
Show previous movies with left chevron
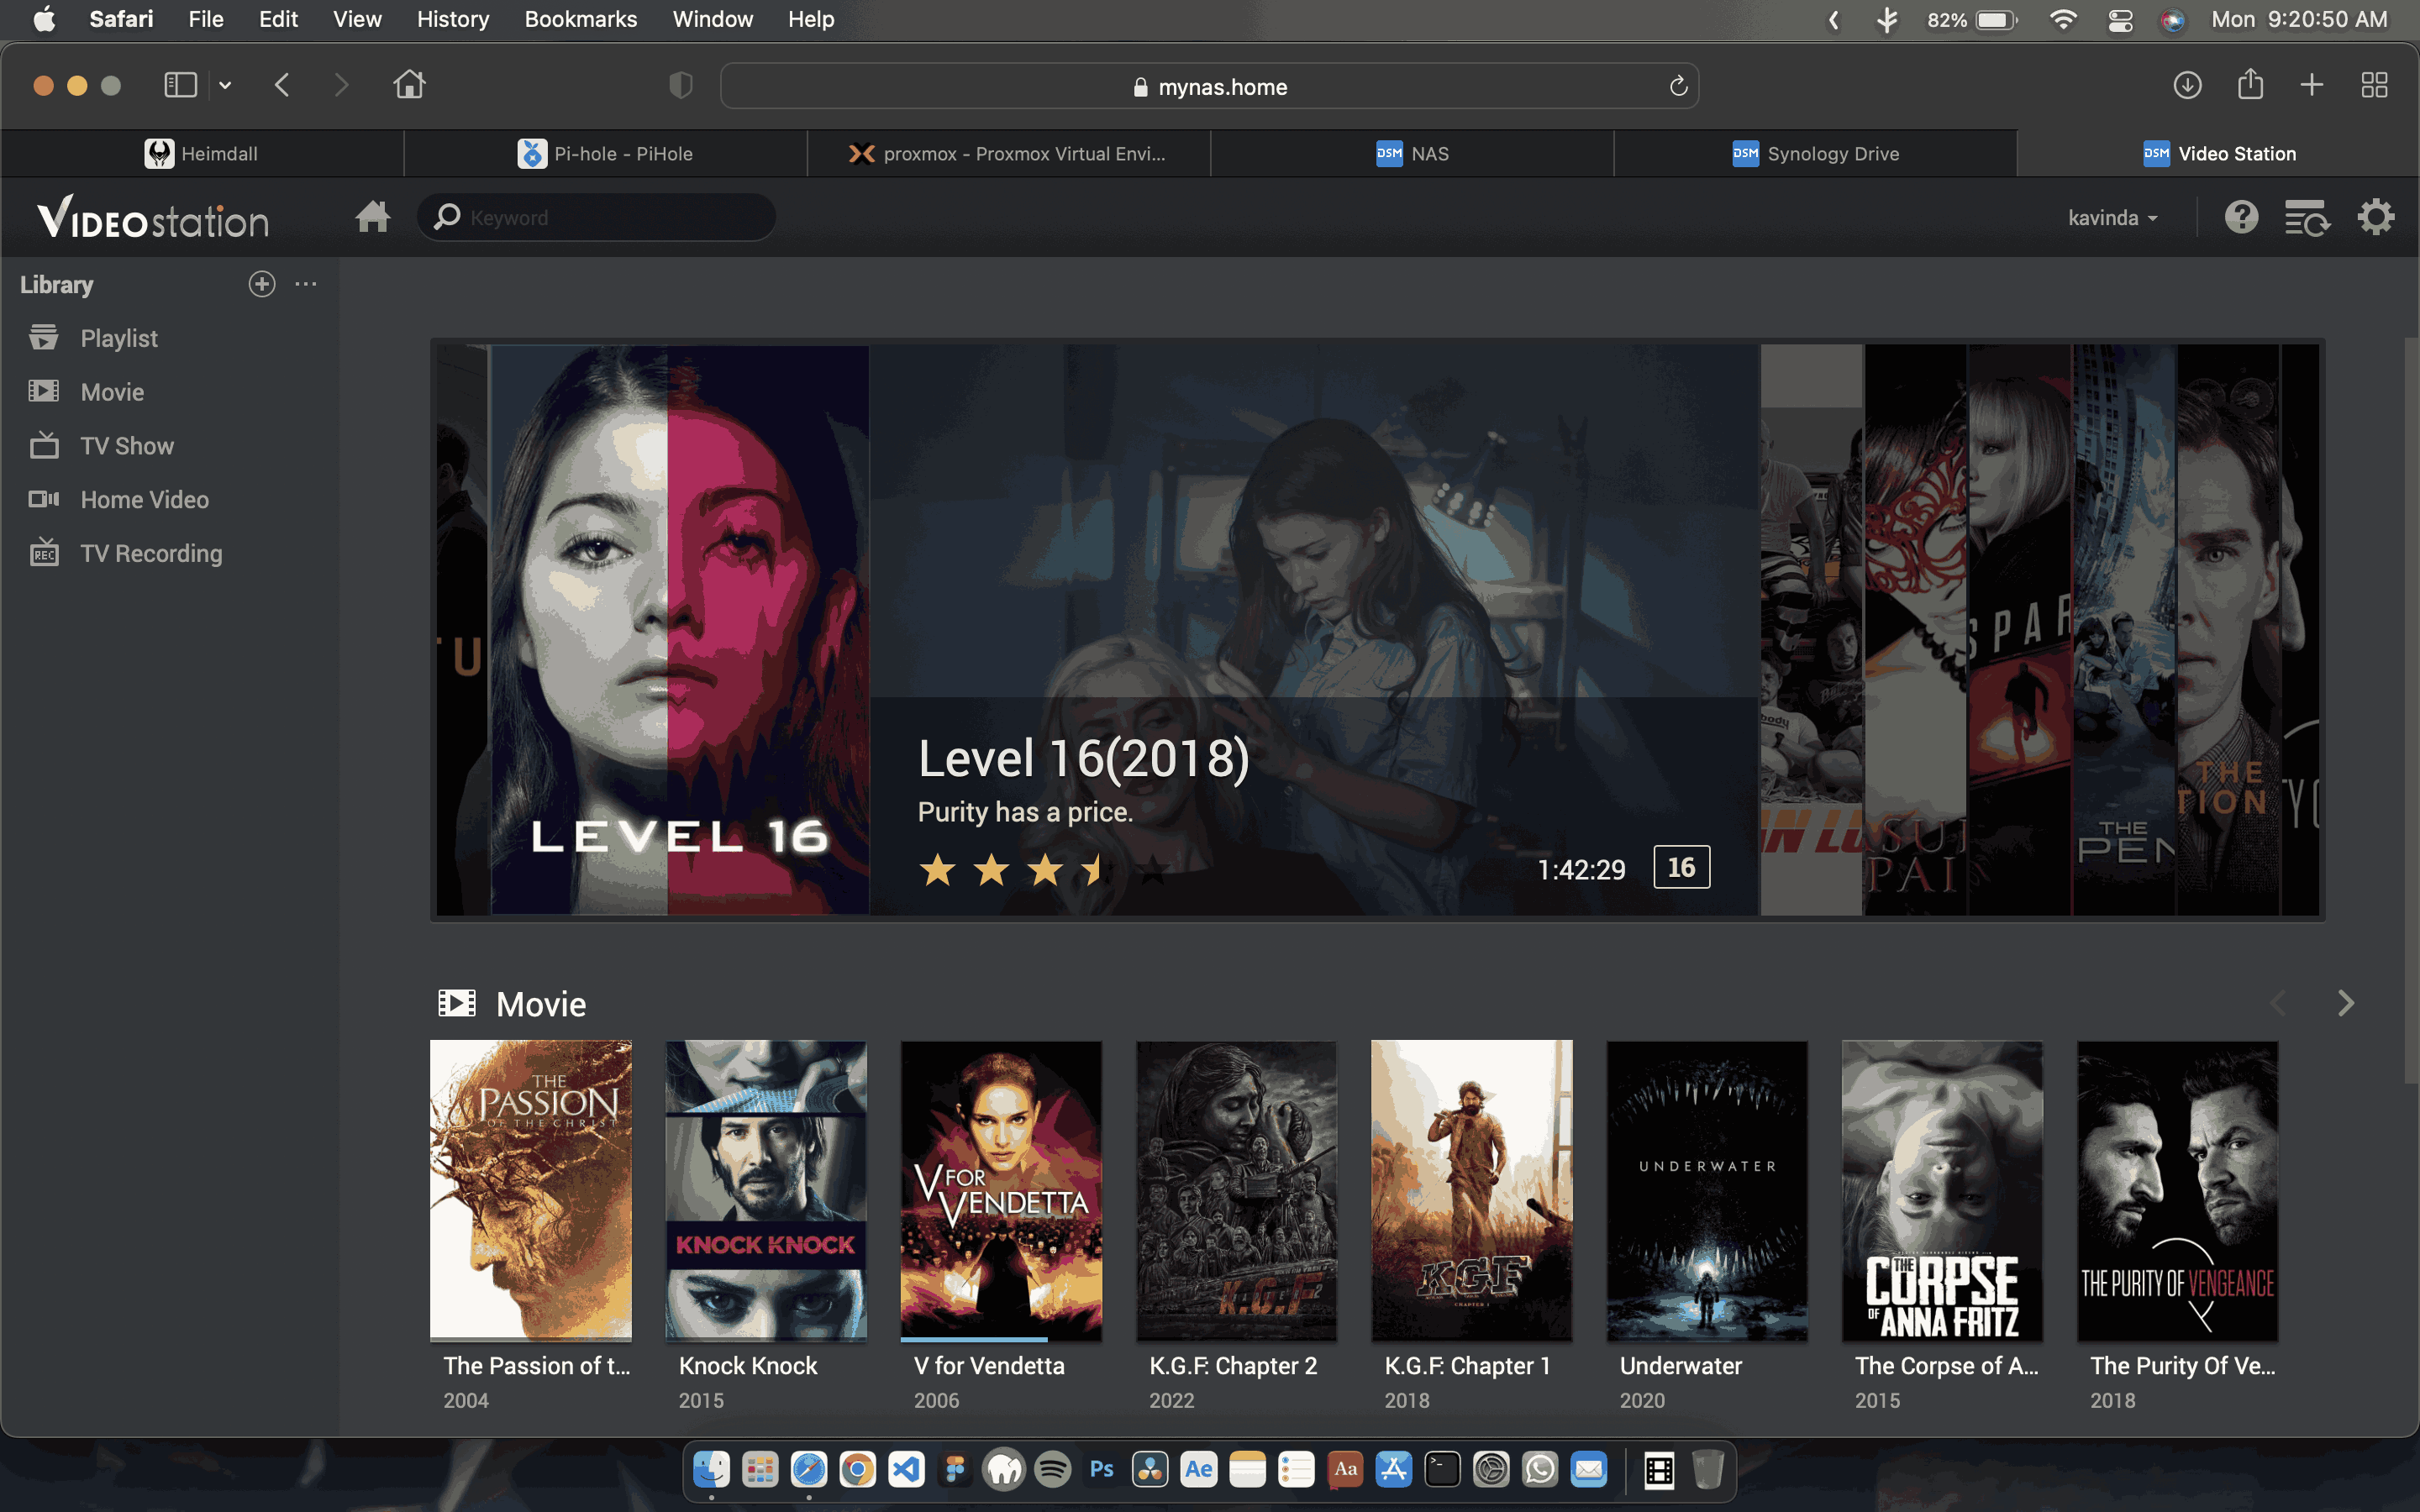(x=2278, y=1003)
